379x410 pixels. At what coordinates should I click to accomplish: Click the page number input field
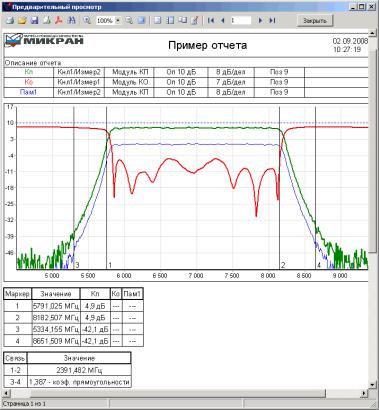(241, 21)
